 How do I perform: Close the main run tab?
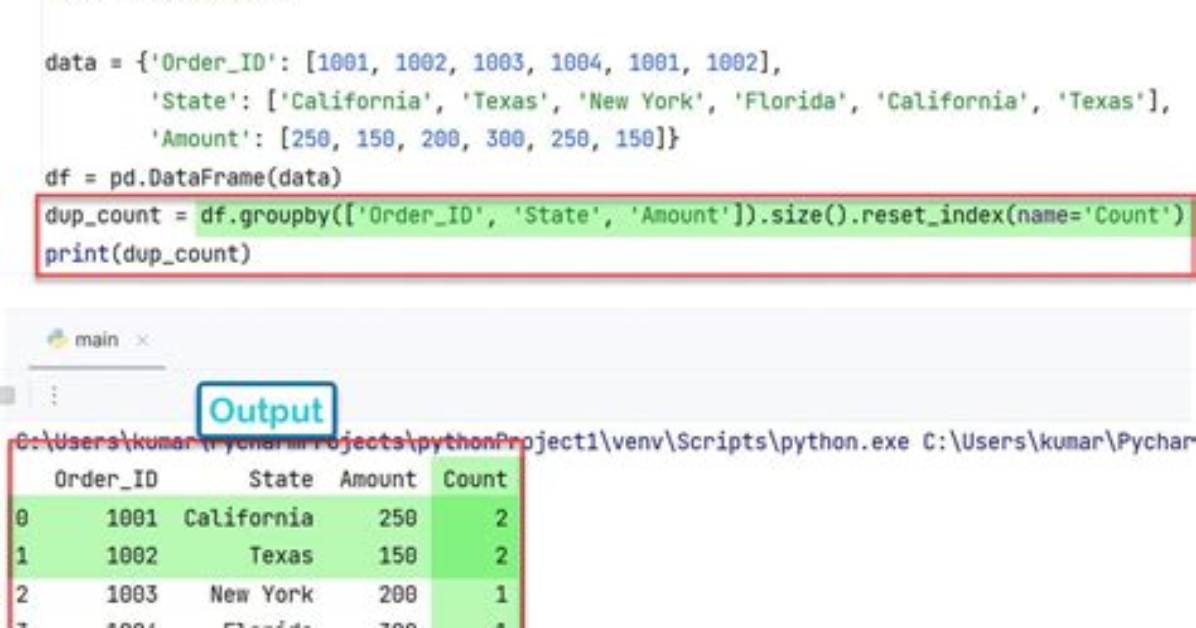coord(142,340)
